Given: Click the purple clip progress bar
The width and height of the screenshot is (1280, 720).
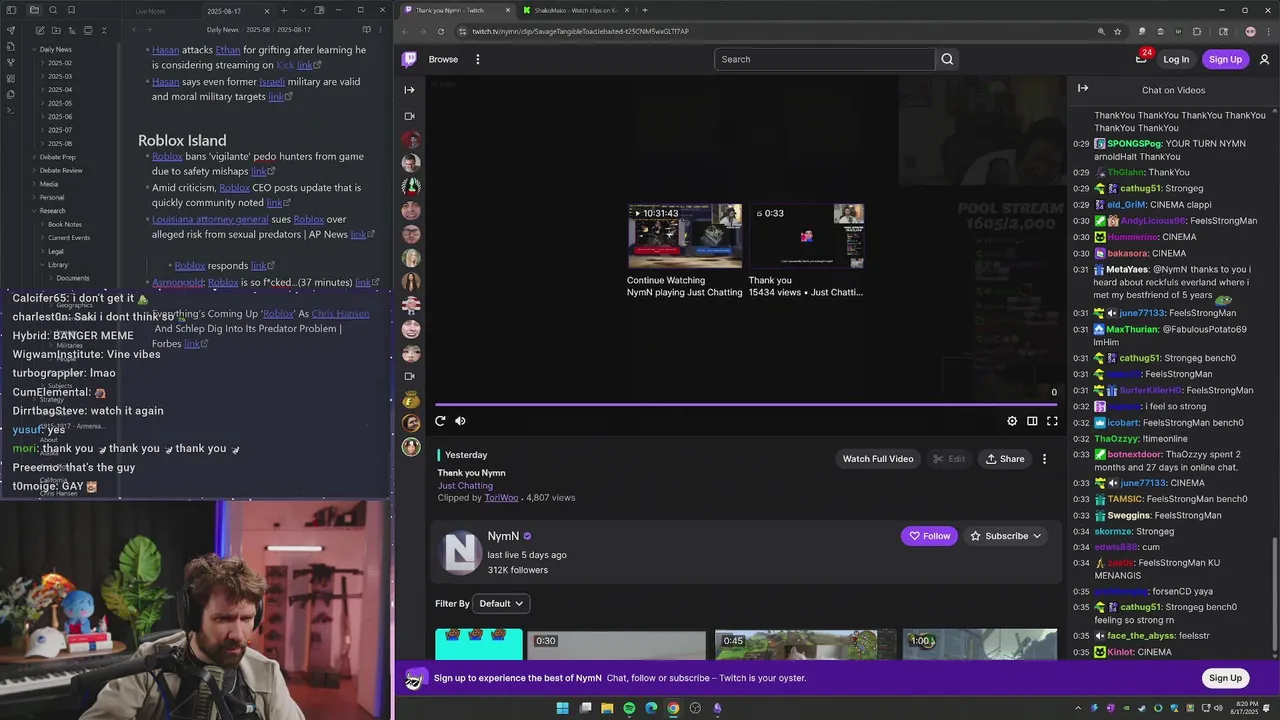Looking at the screenshot, I should [x=745, y=405].
